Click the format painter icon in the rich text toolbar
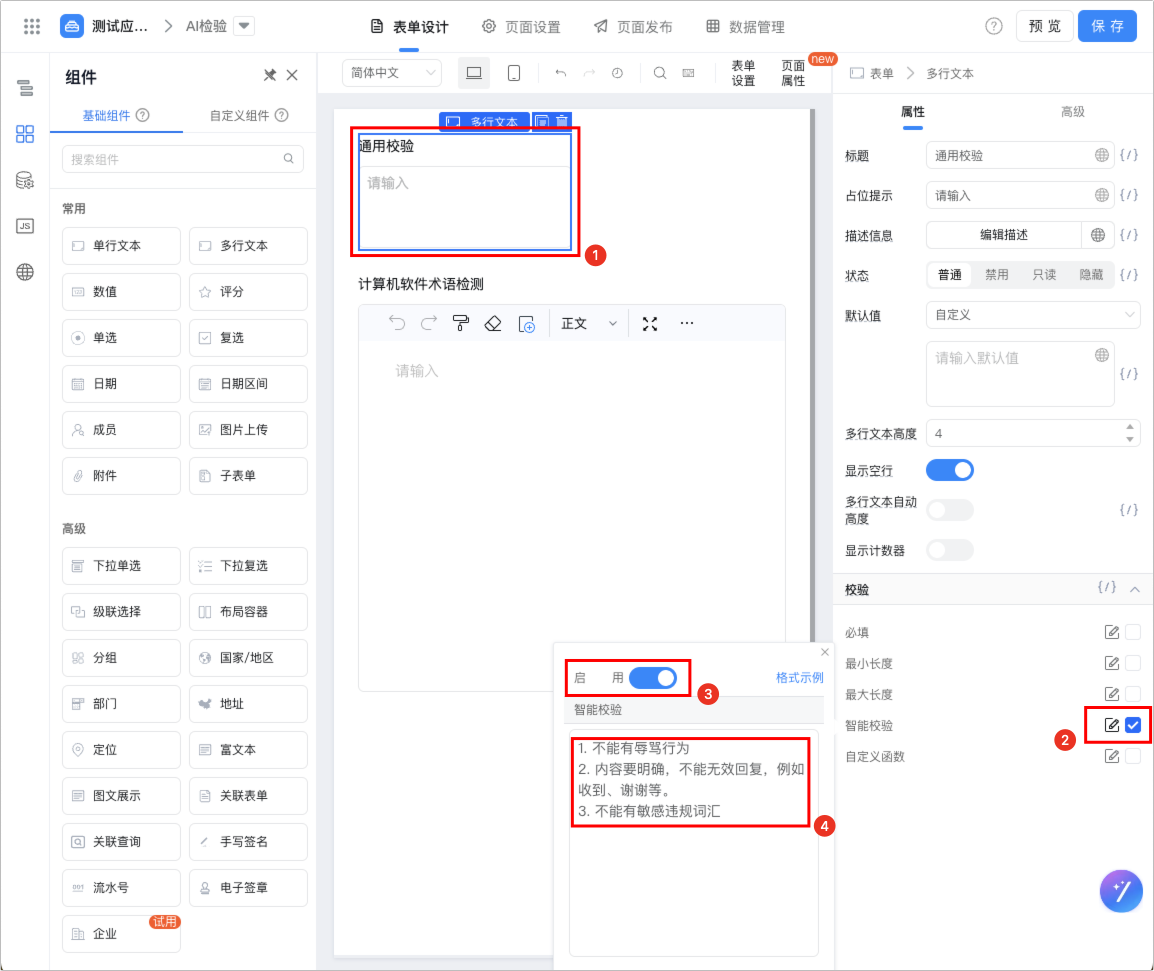 point(460,323)
